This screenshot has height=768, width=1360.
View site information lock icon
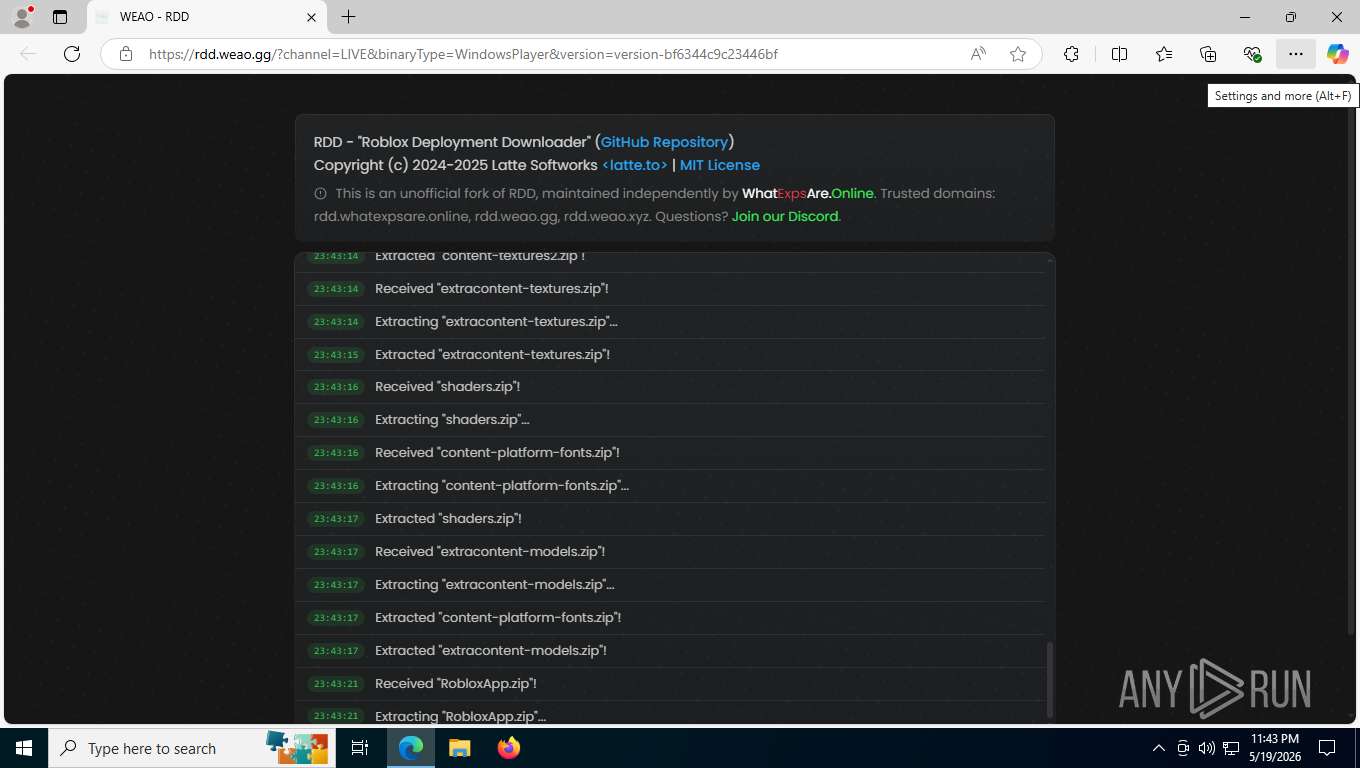pos(126,54)
